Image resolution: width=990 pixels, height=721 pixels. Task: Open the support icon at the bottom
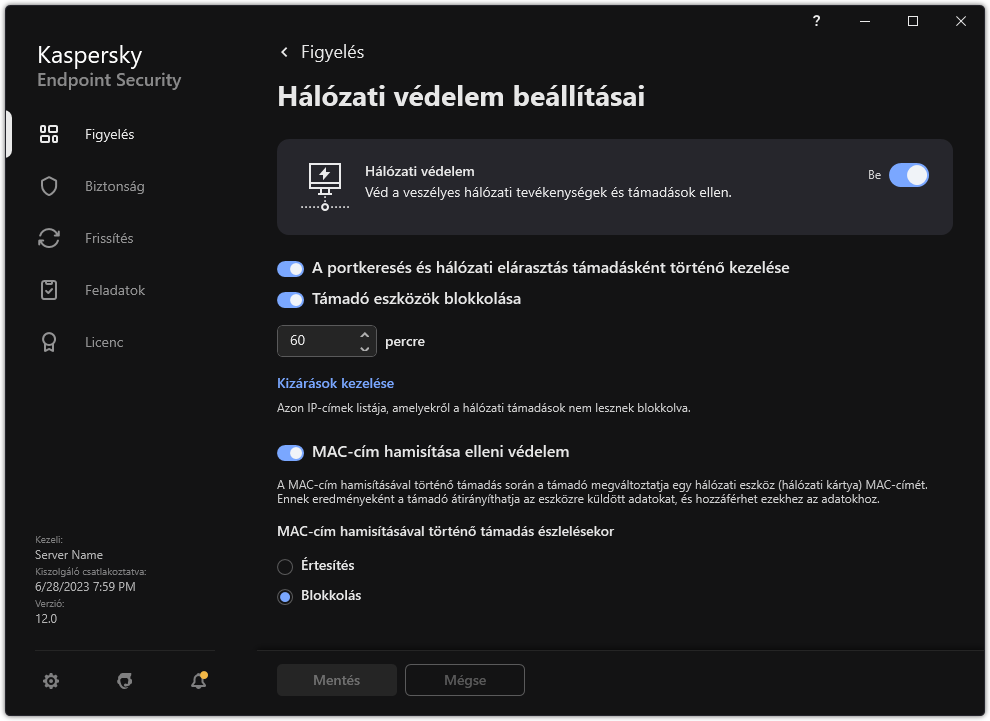coord(124,680)
